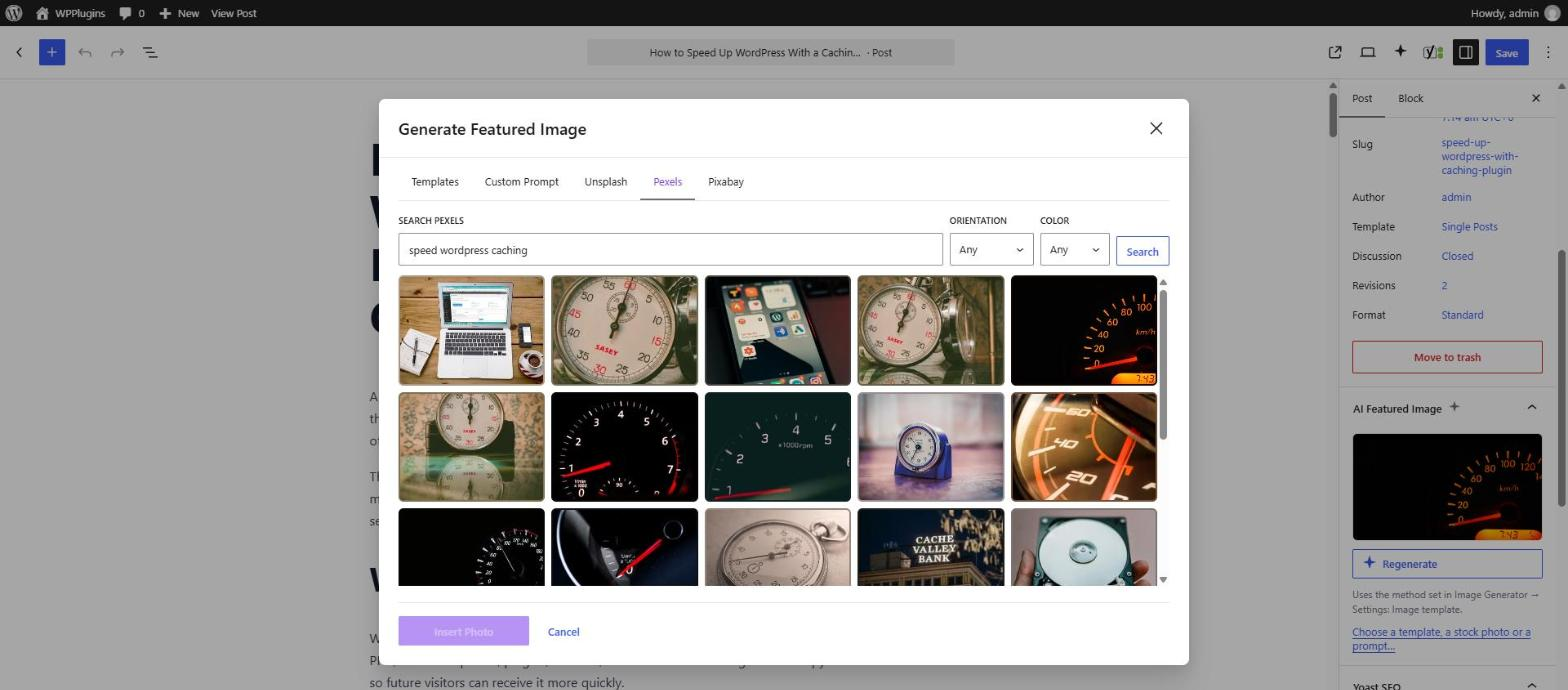This screenshot has width=1568, height=690.
Task: Open the Color dropdown
Action: pos(1074,250)
